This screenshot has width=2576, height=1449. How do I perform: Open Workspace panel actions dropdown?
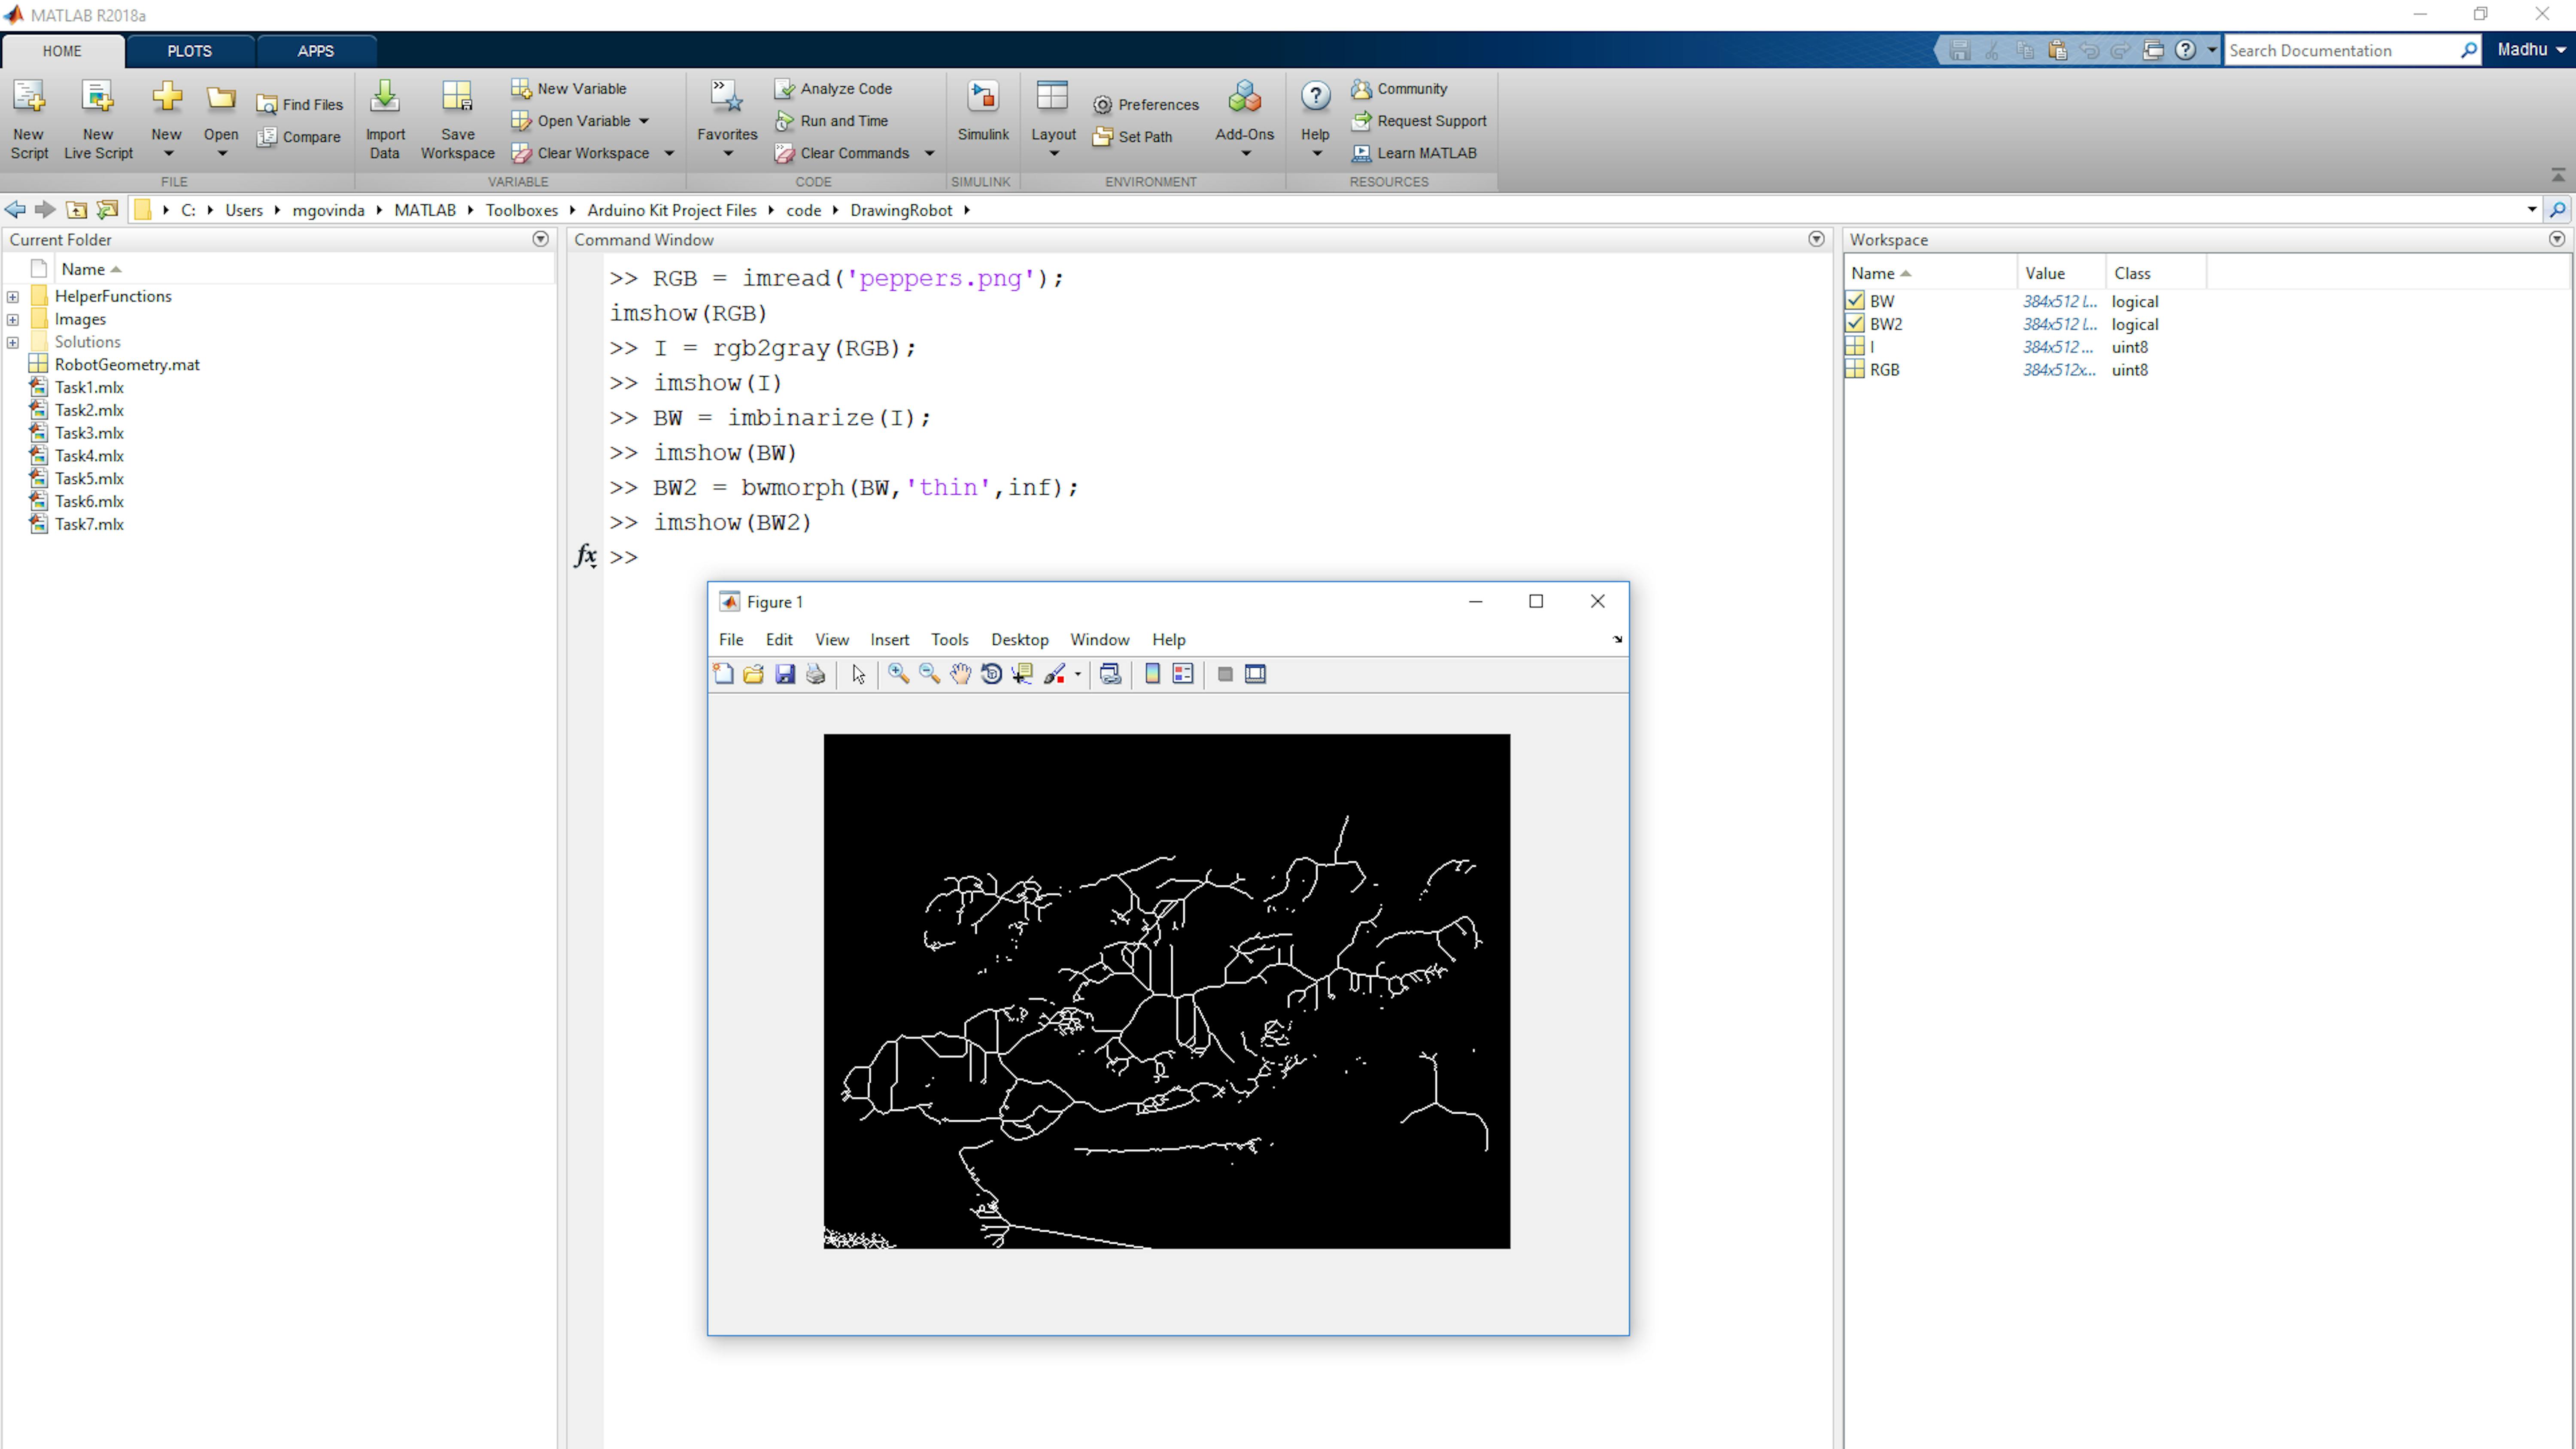2557,240
